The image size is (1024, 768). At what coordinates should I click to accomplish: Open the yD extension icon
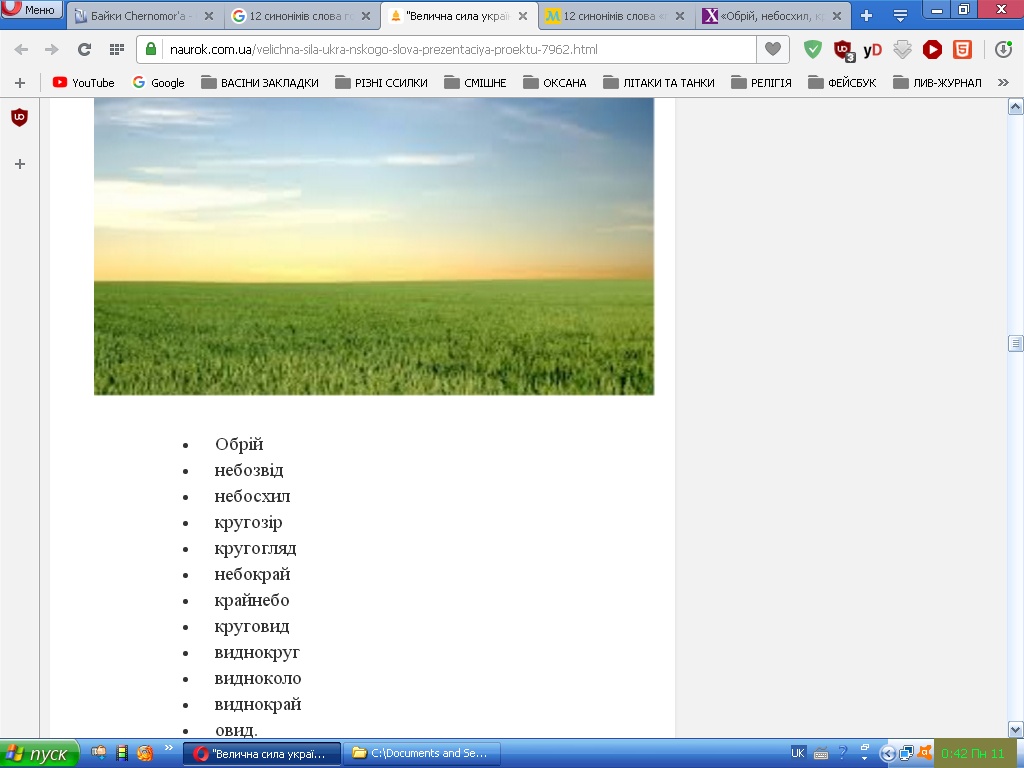(872, 50)
